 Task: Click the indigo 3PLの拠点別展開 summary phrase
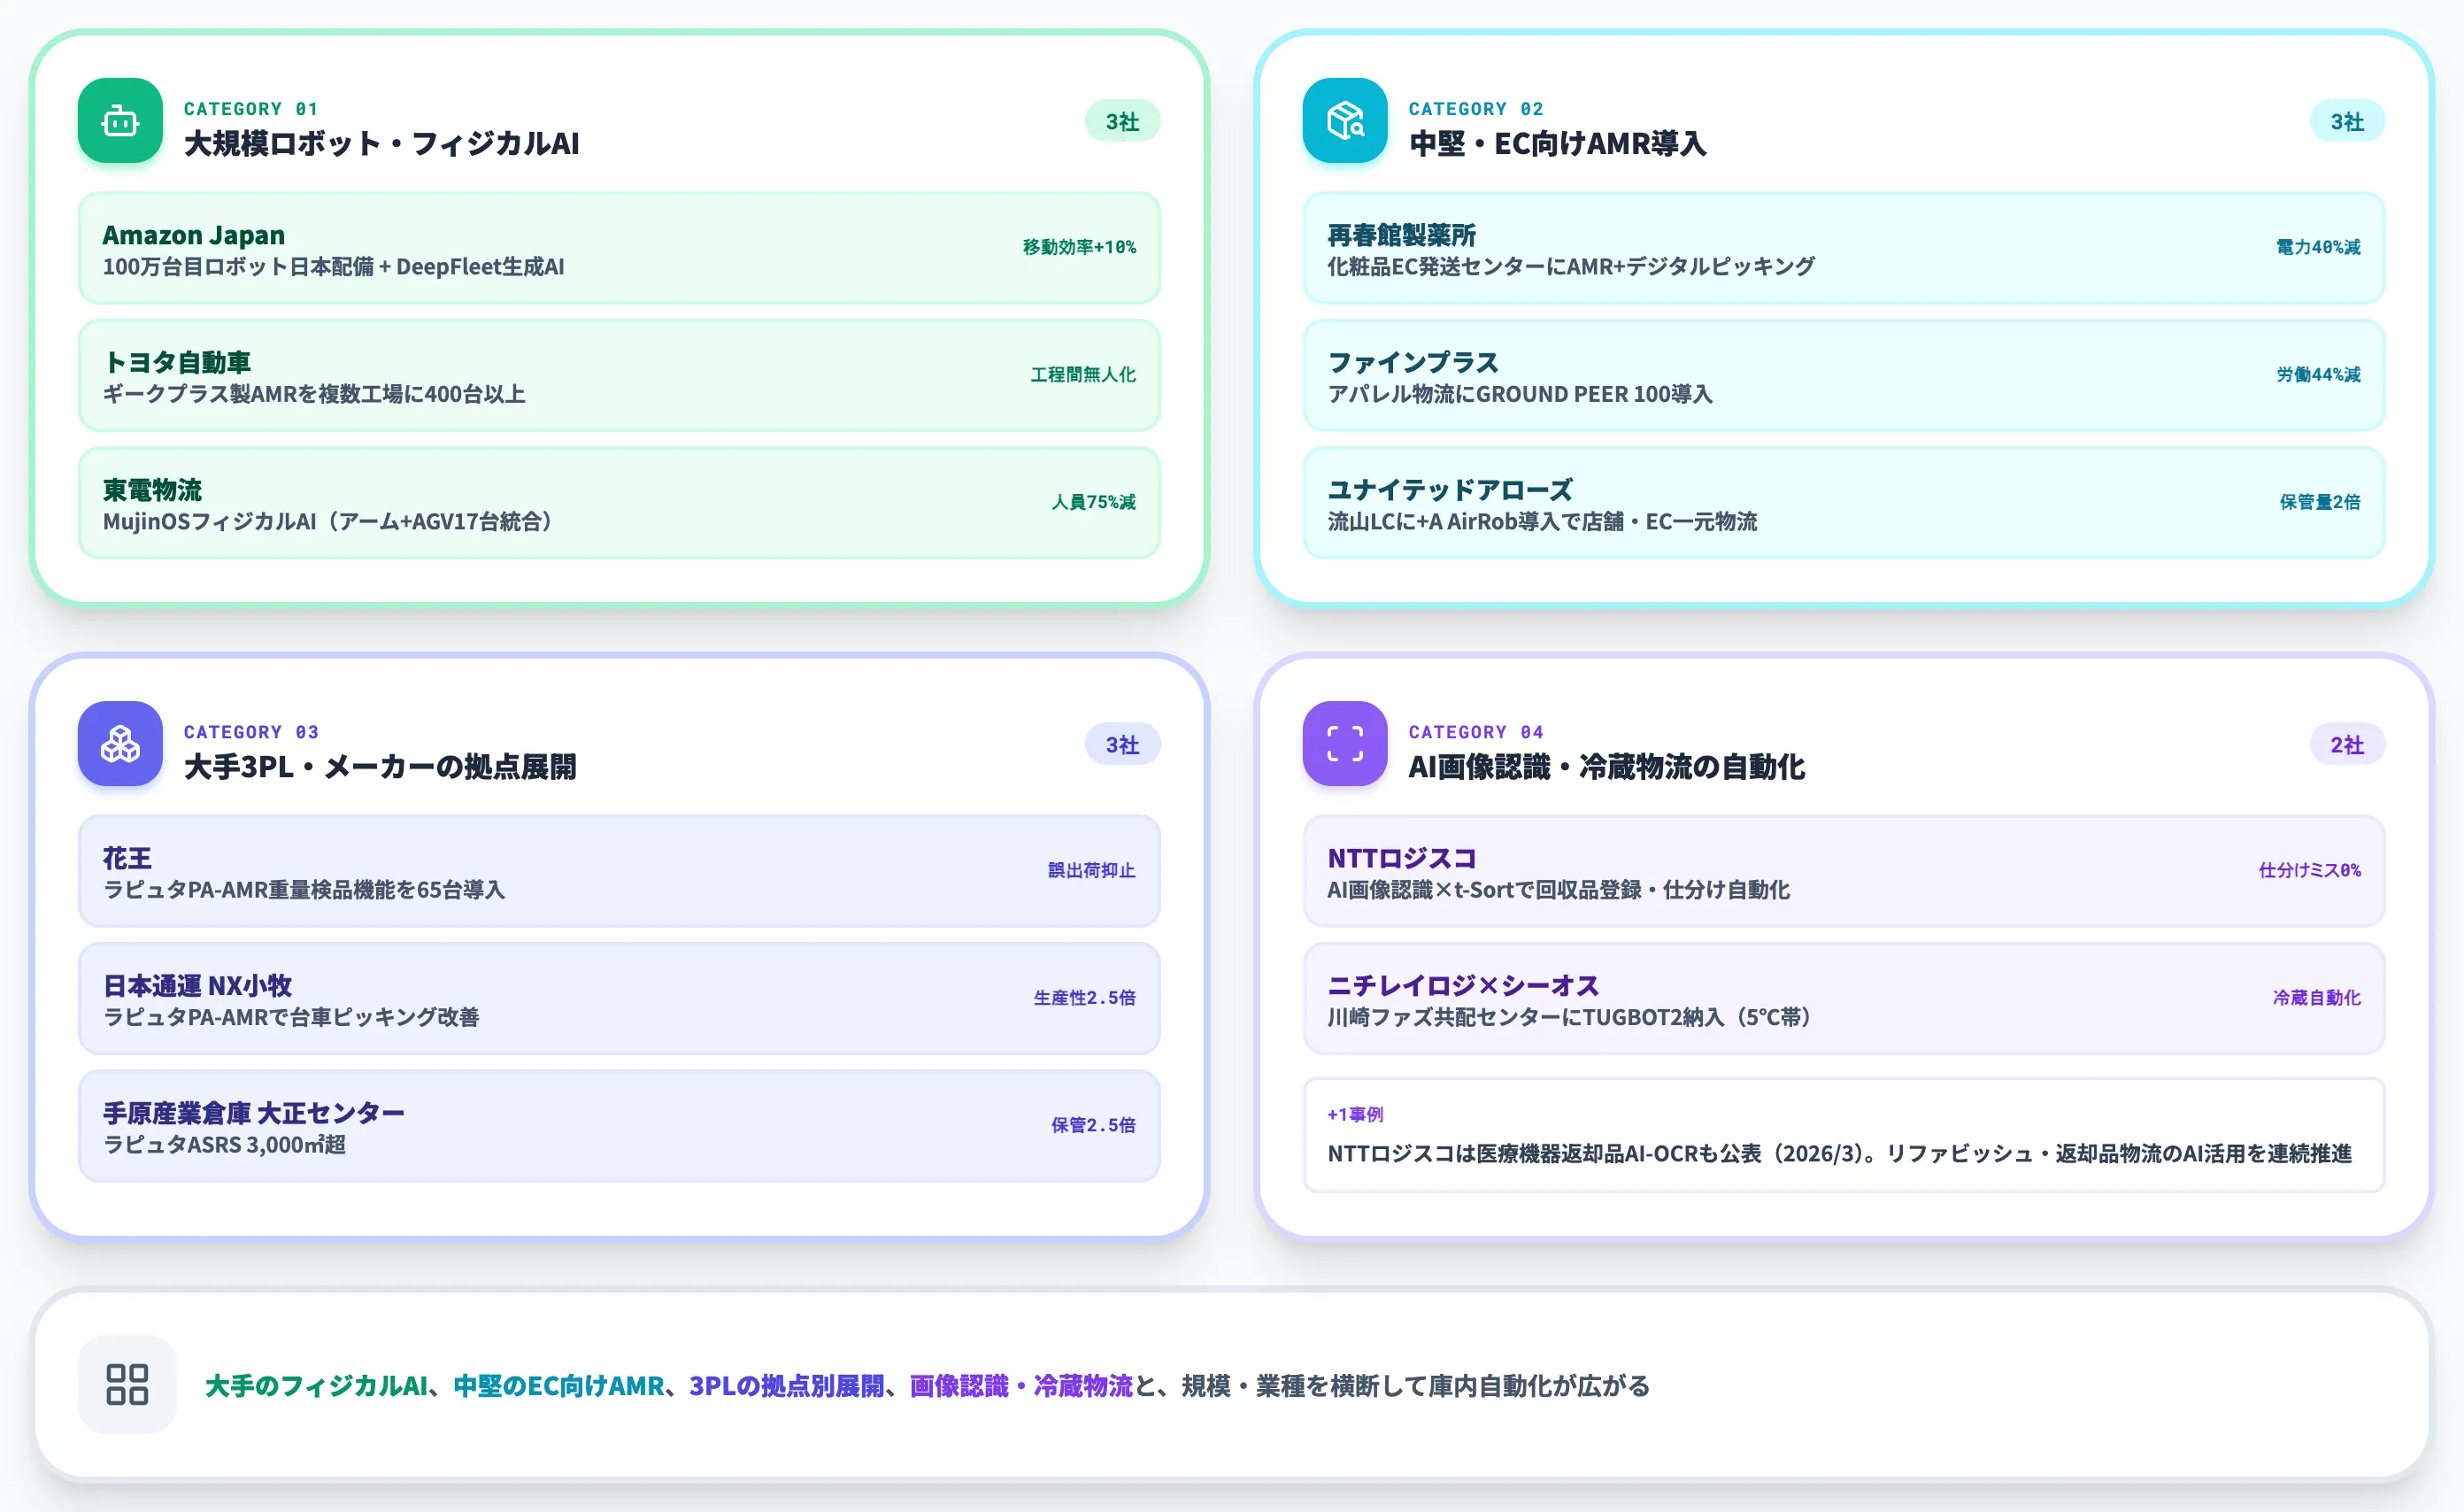point(787,1386)
